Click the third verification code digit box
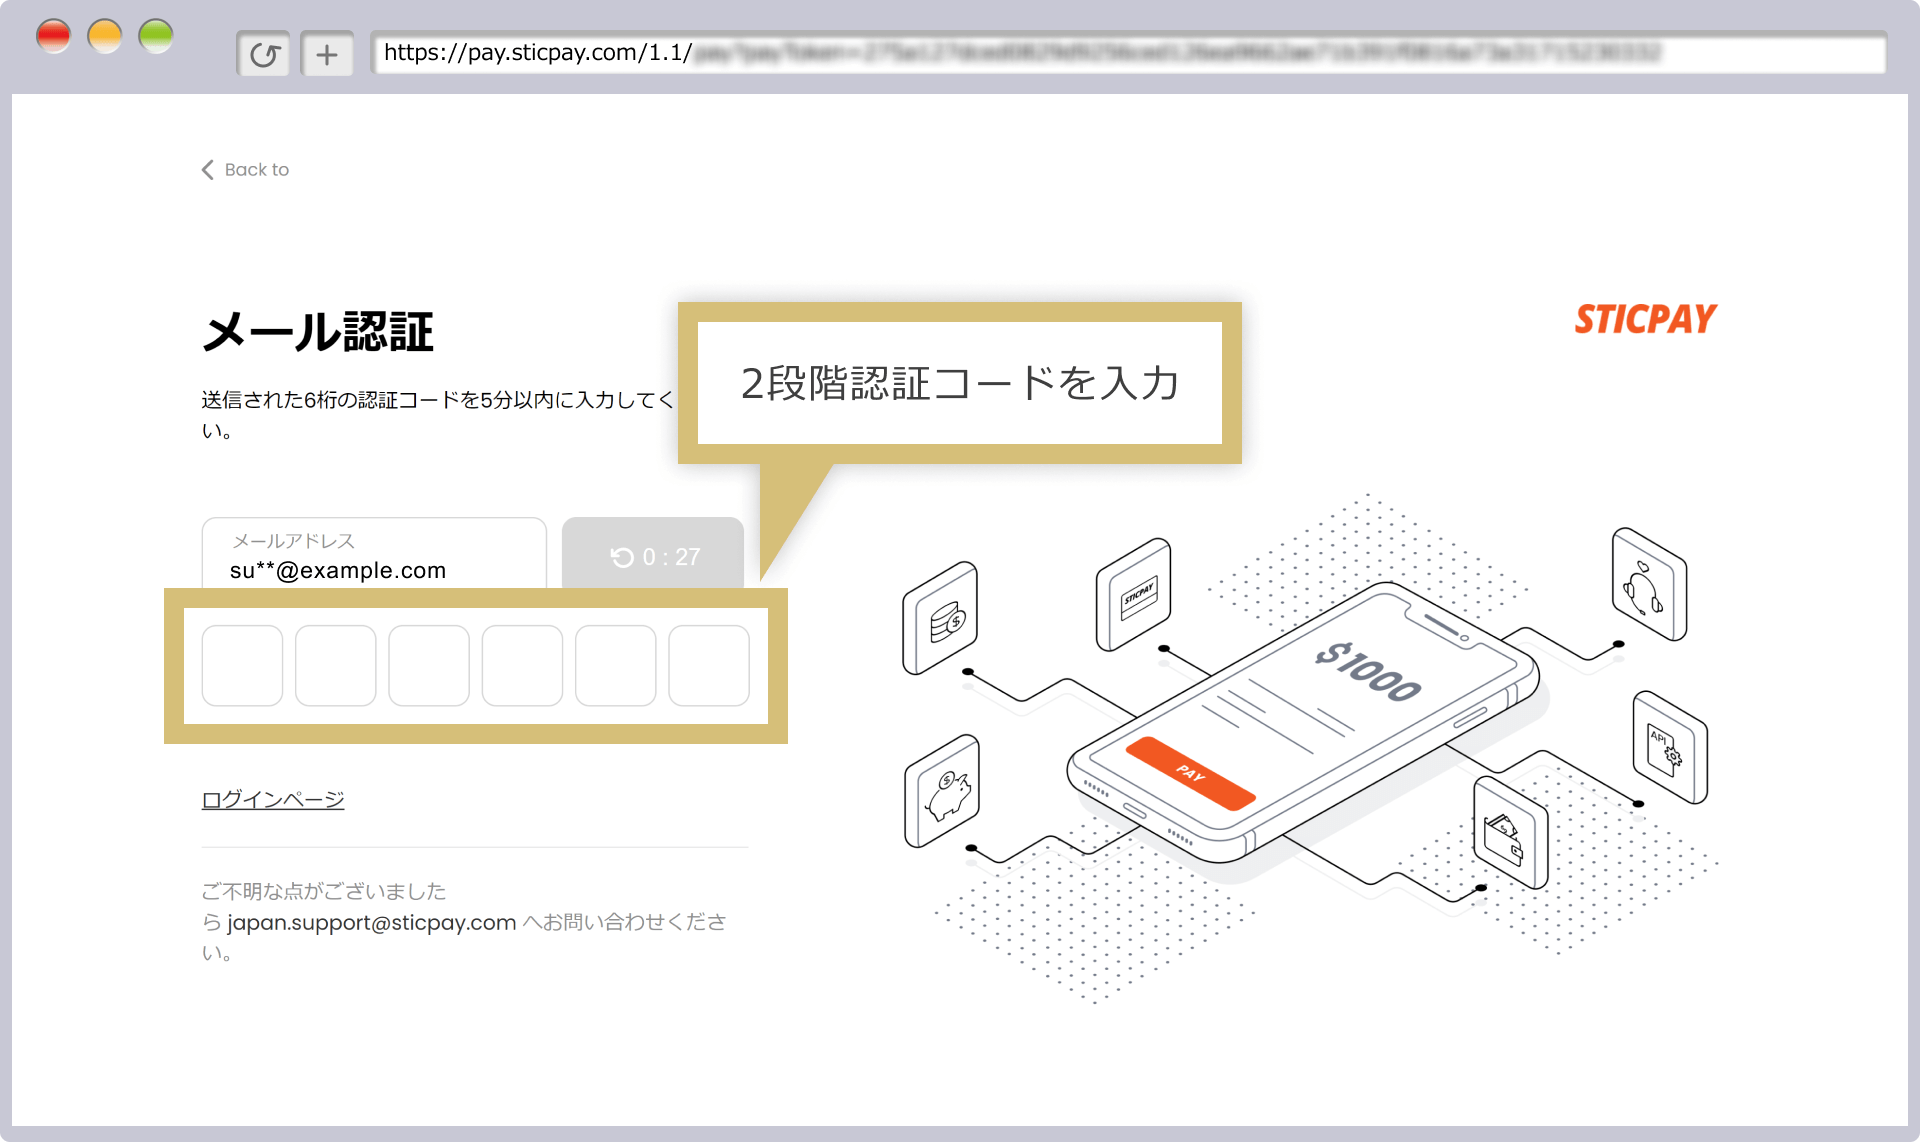This screenshot has height=1142, width=1920. tap(429, 666)
